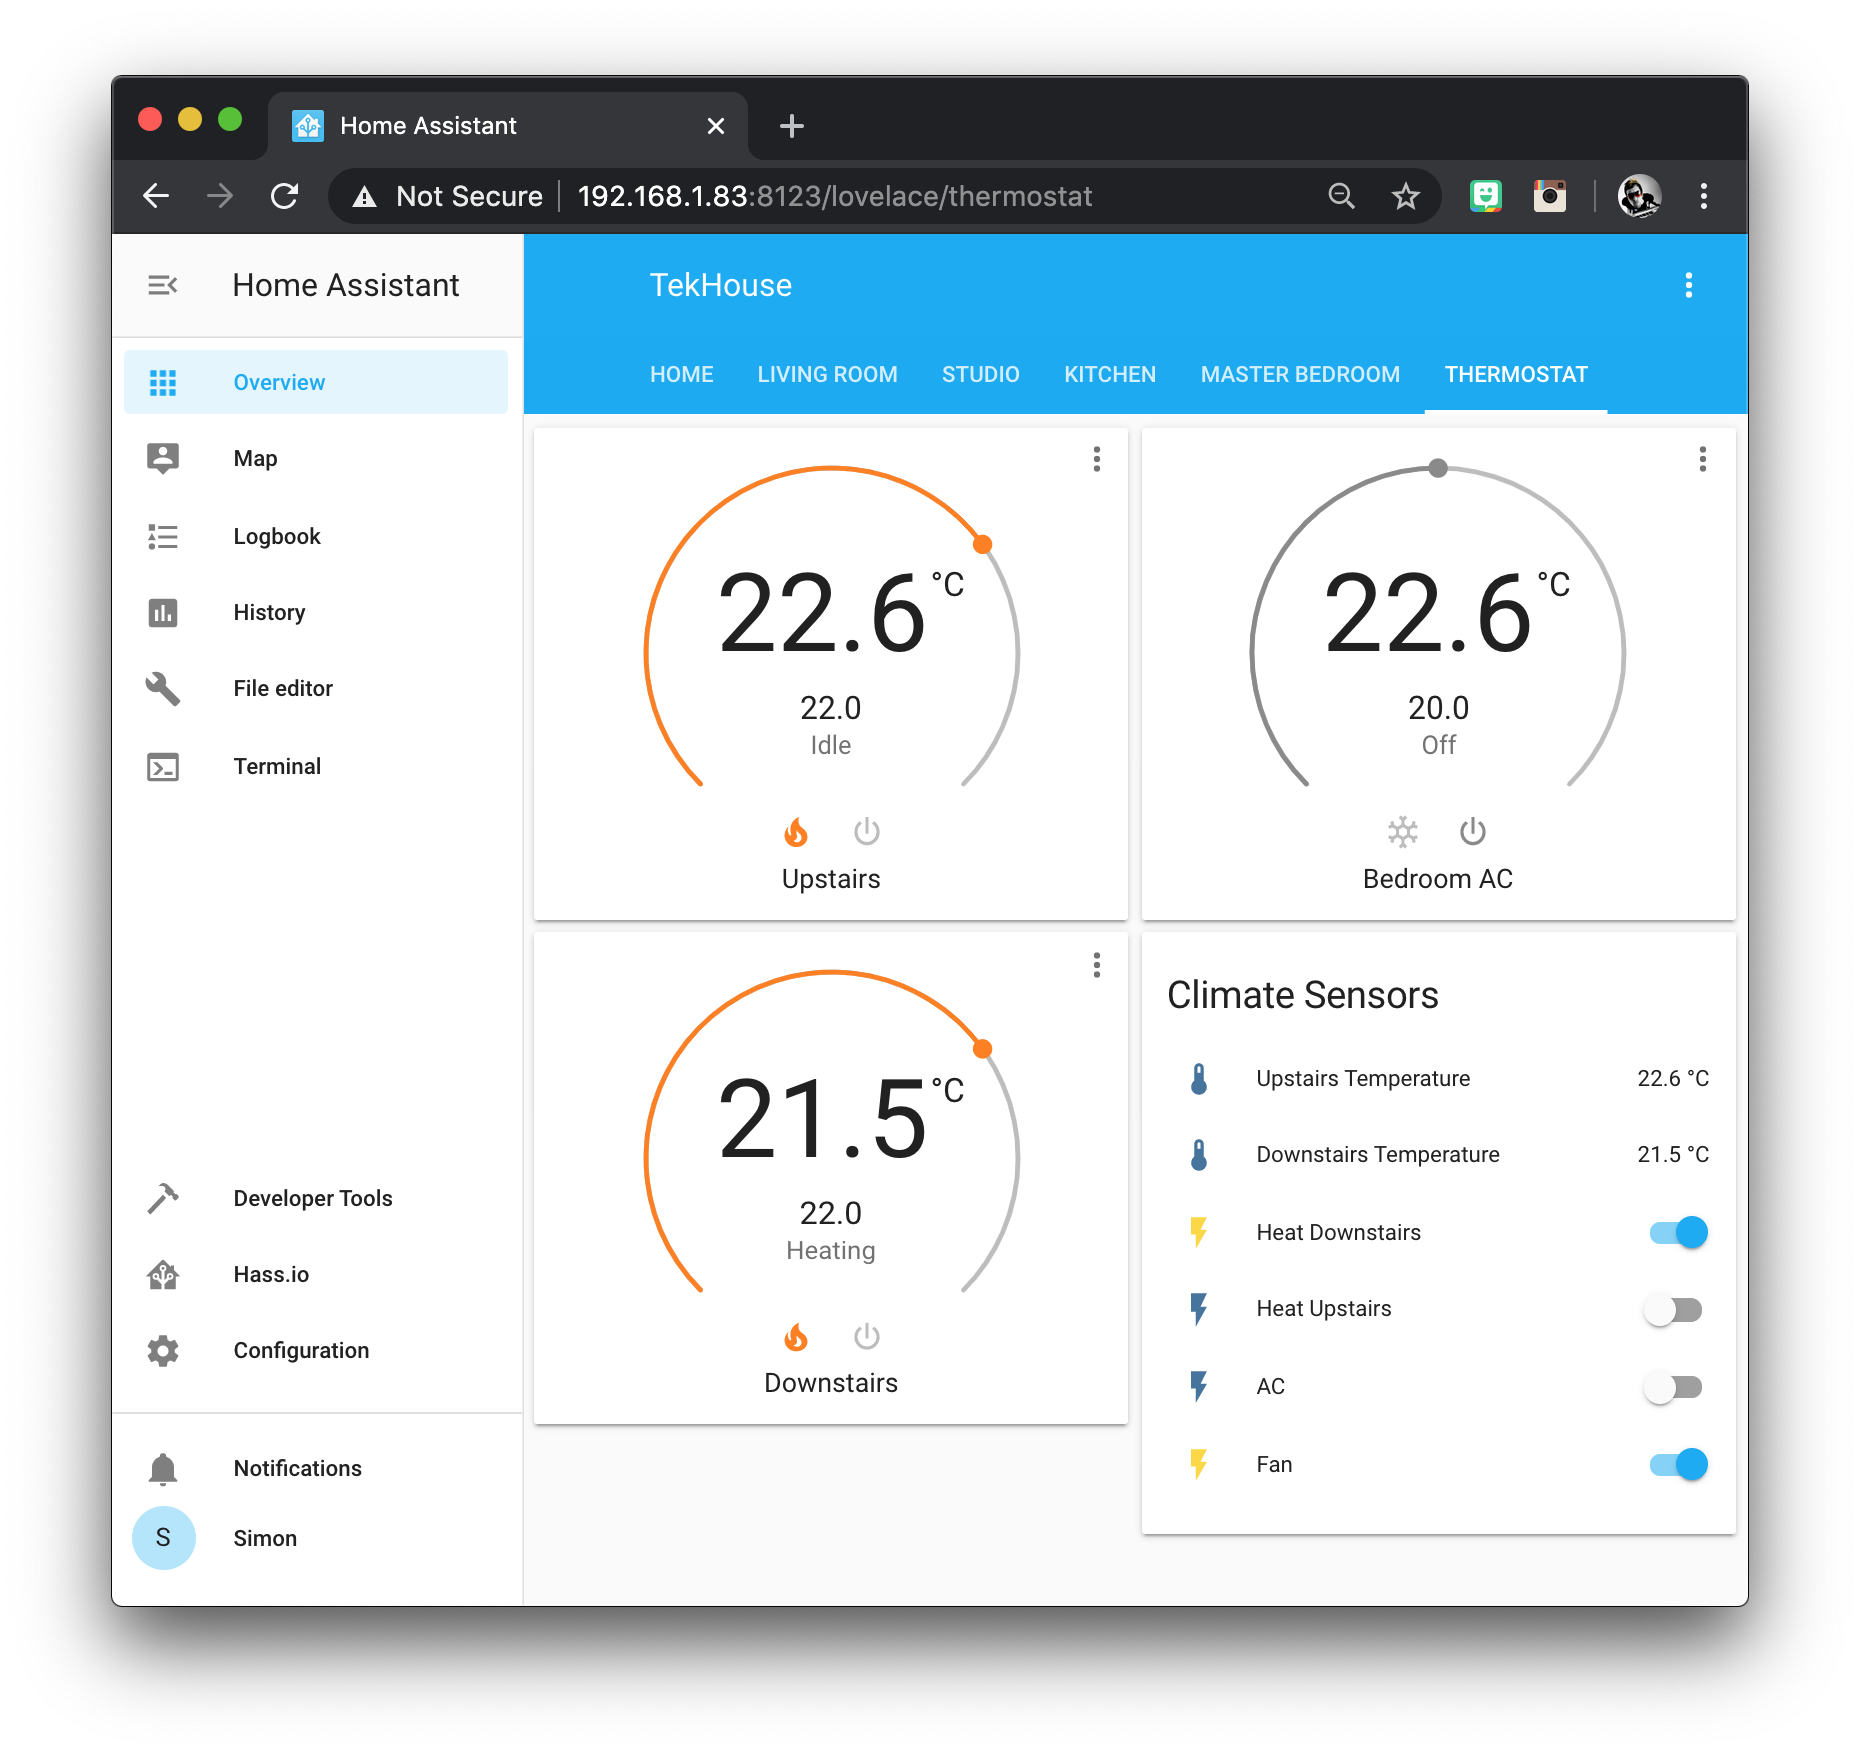Open Developer Tools from the sidebar
The height and width of the screenshot is (1754, 1860).
tap(312, 1198)
